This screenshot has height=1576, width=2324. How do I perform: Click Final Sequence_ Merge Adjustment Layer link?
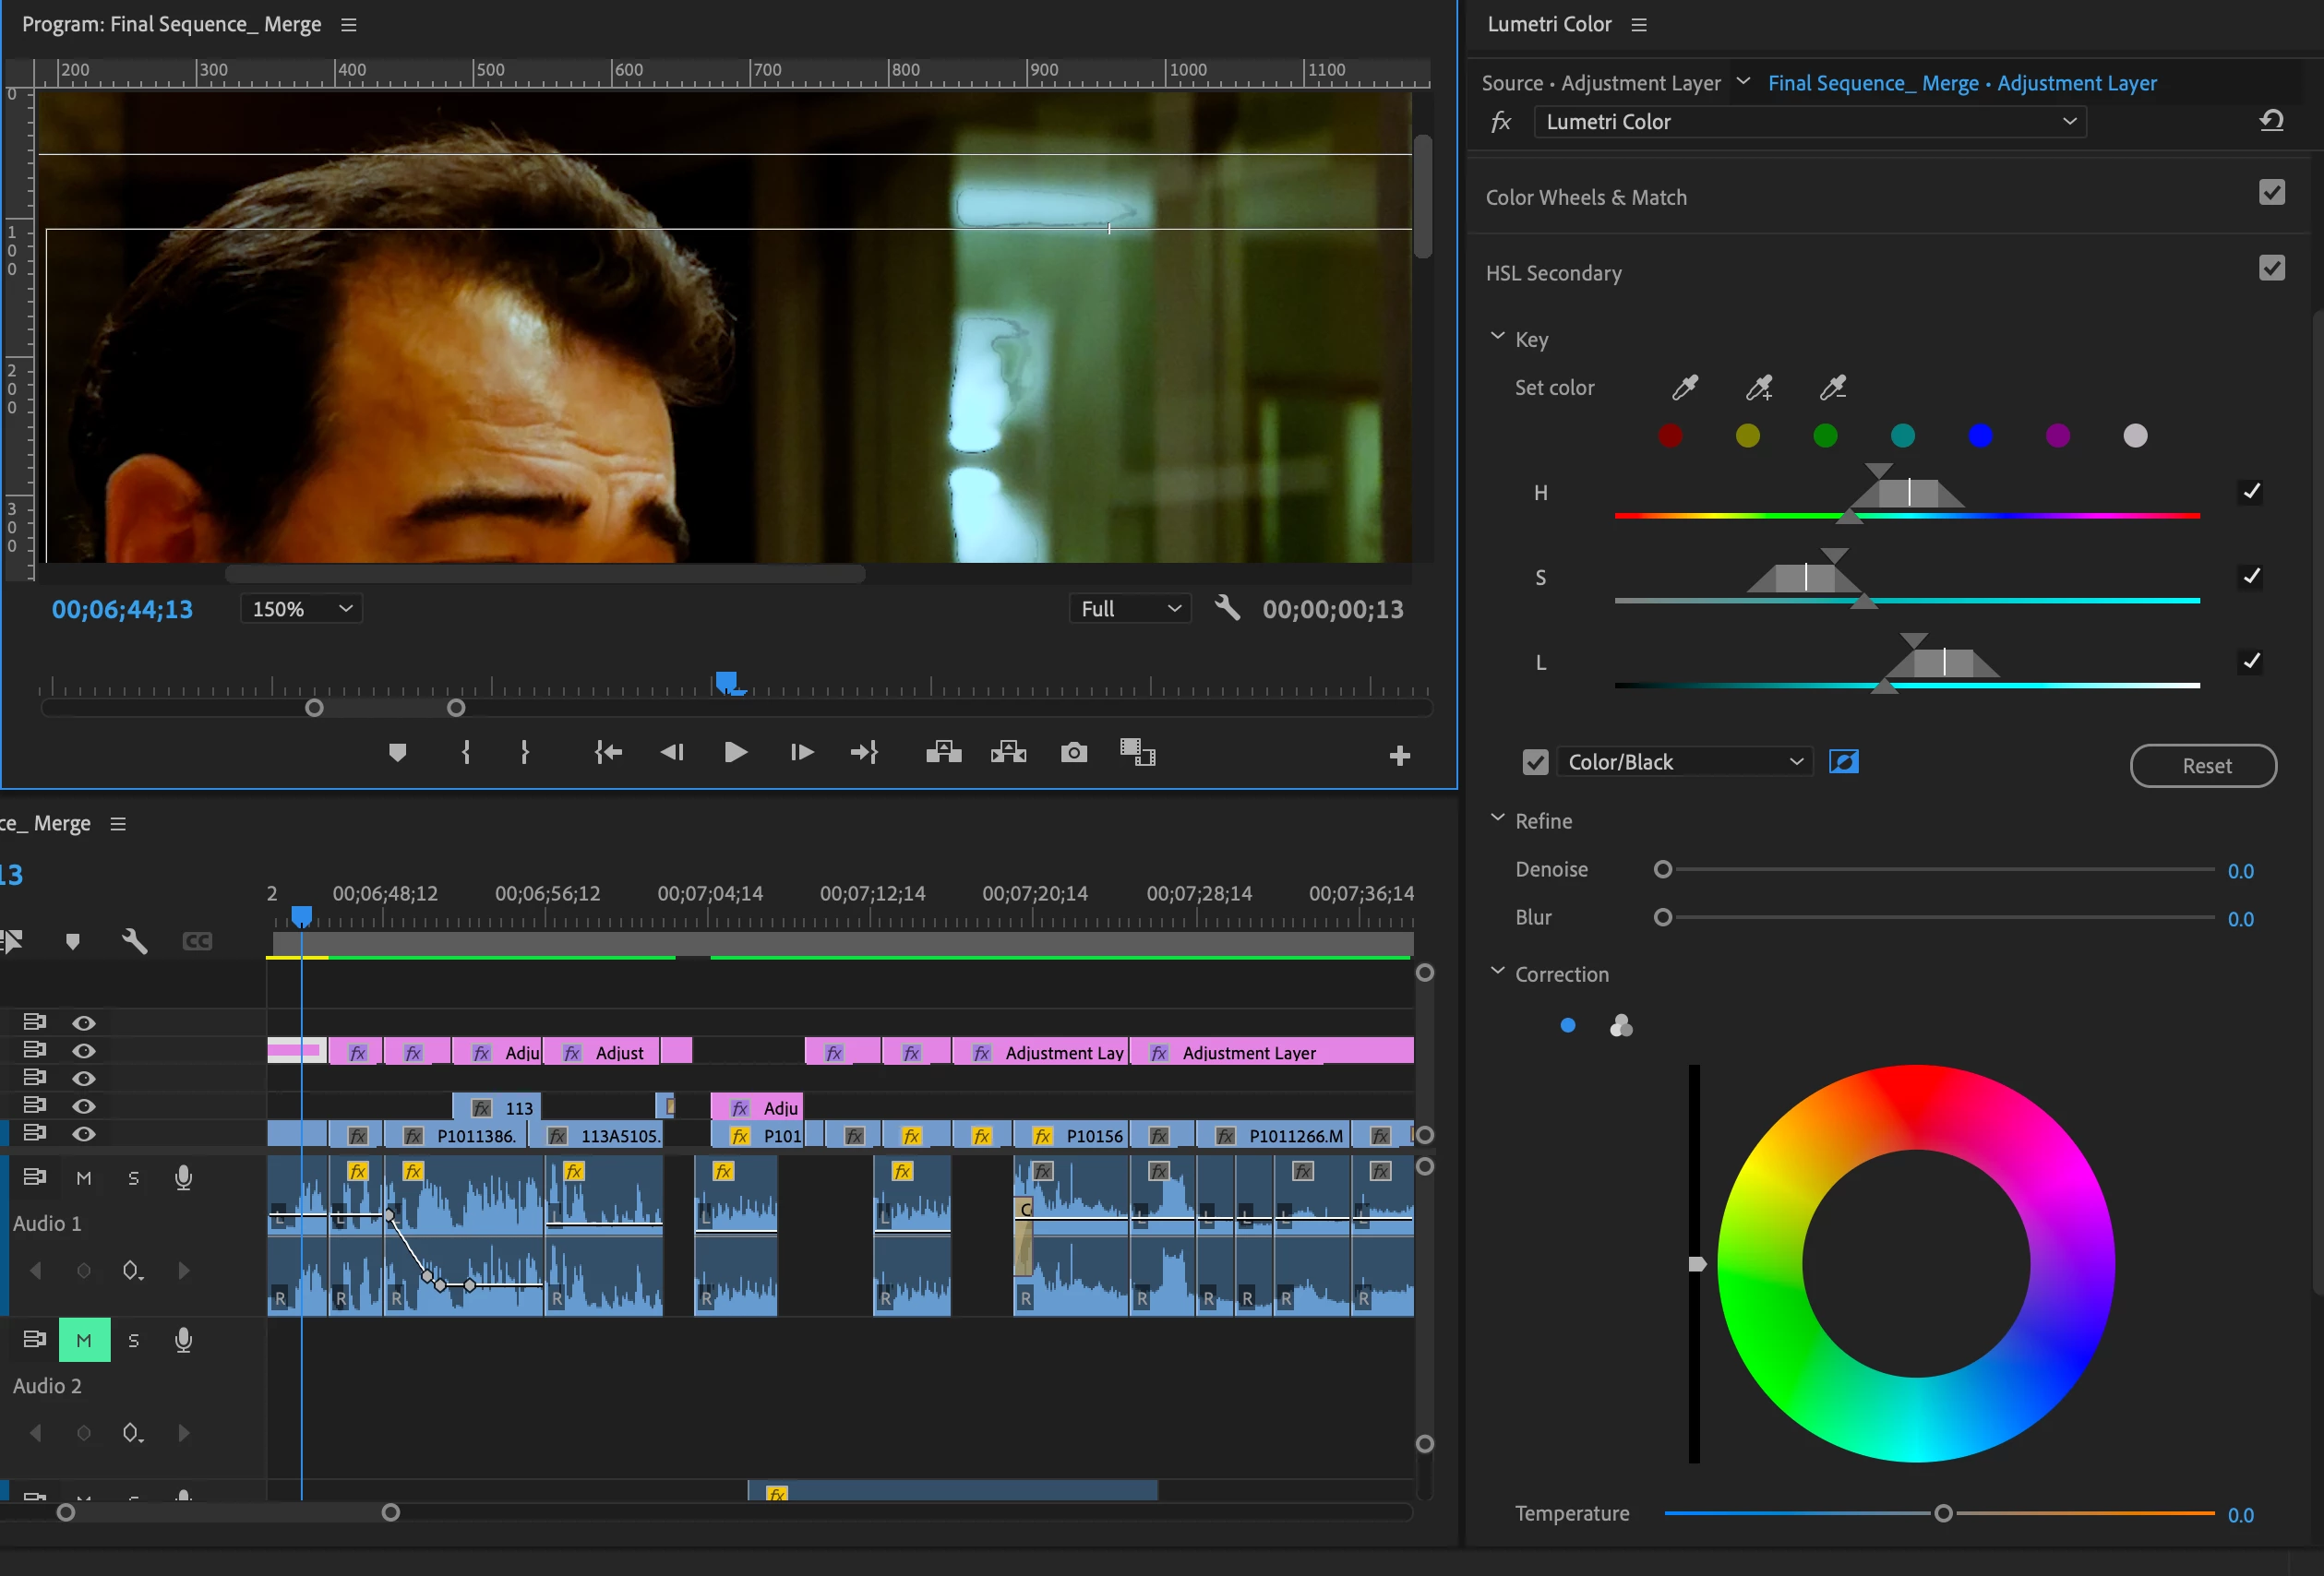click(1961, 83)
